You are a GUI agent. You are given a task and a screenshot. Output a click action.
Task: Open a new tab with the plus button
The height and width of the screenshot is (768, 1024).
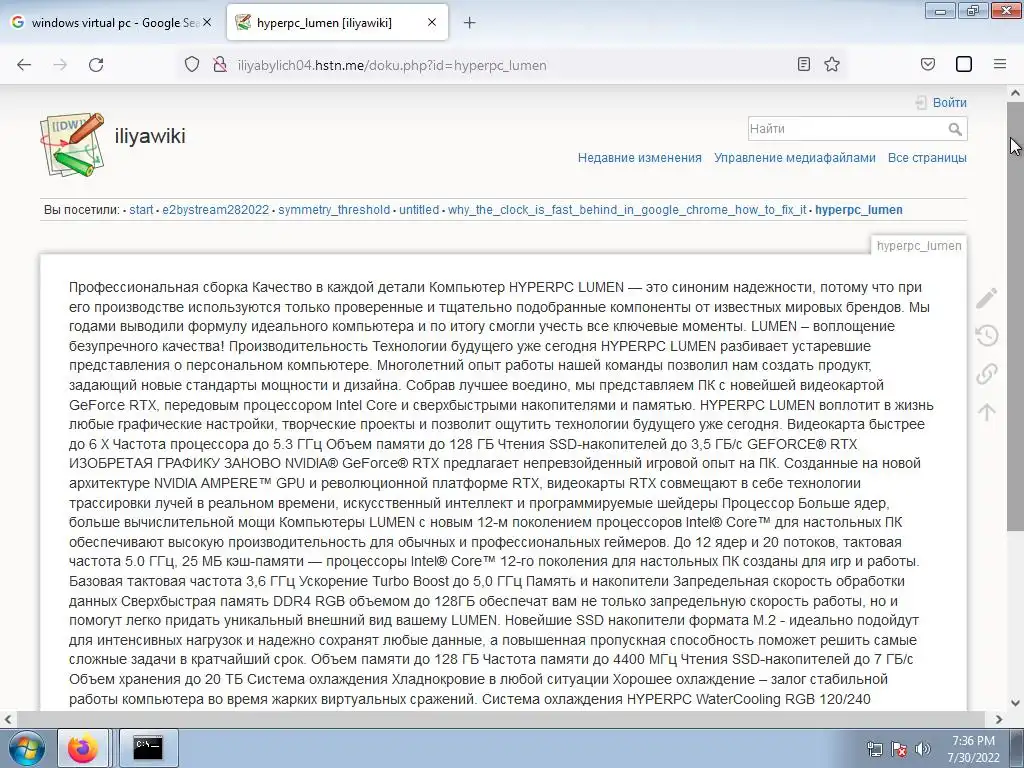pos(469,23)
